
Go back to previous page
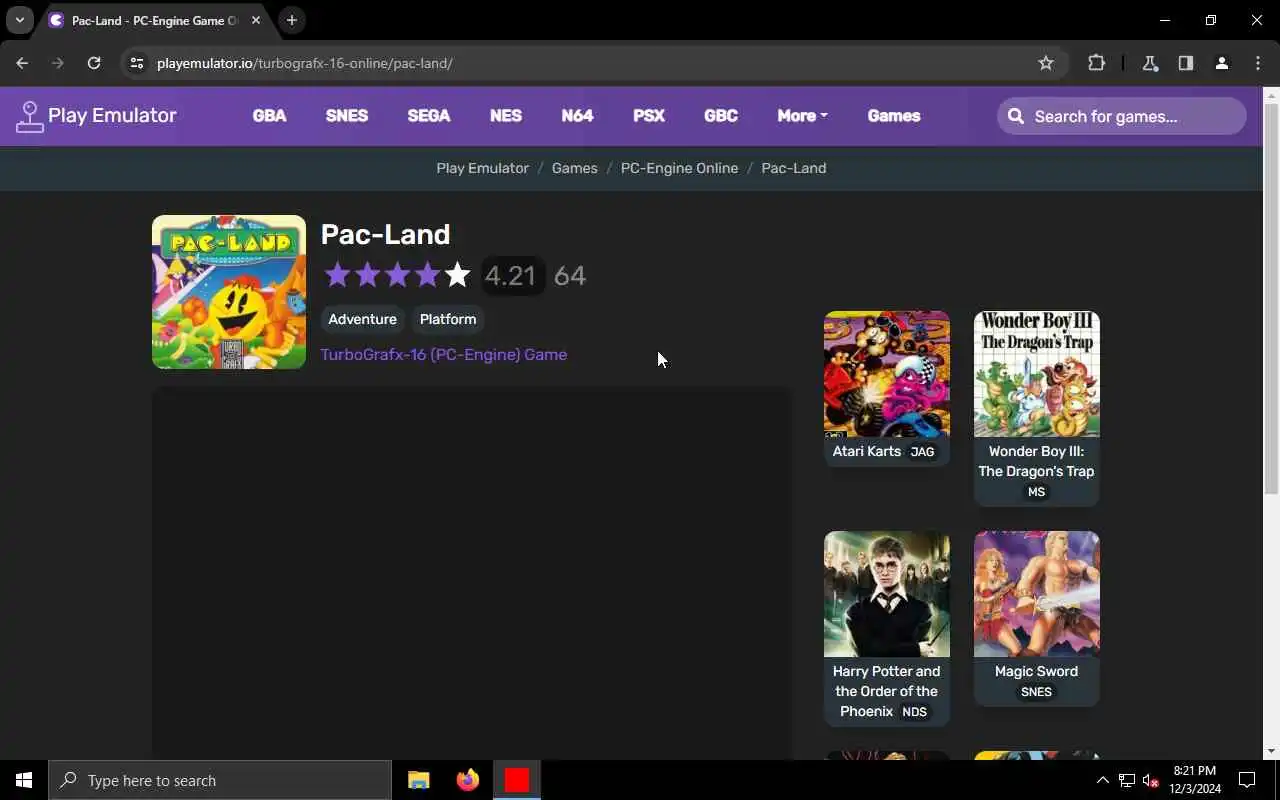point(22,63)
